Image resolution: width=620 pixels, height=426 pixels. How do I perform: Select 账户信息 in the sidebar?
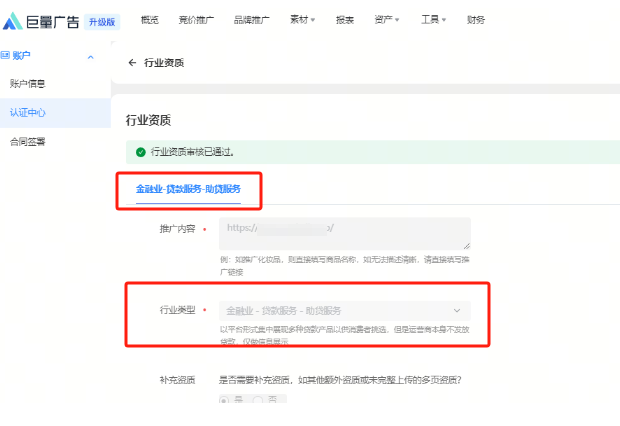(28, 83)
